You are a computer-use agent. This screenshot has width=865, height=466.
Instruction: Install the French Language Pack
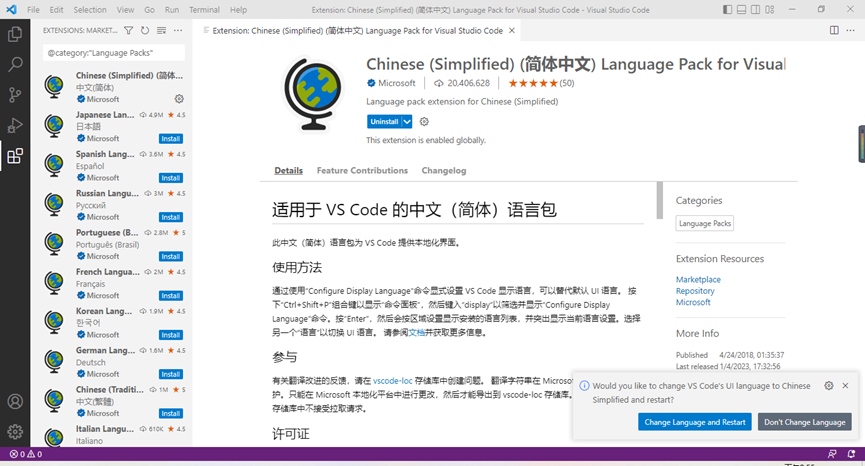pyautogui.click(x=170, y=296)
